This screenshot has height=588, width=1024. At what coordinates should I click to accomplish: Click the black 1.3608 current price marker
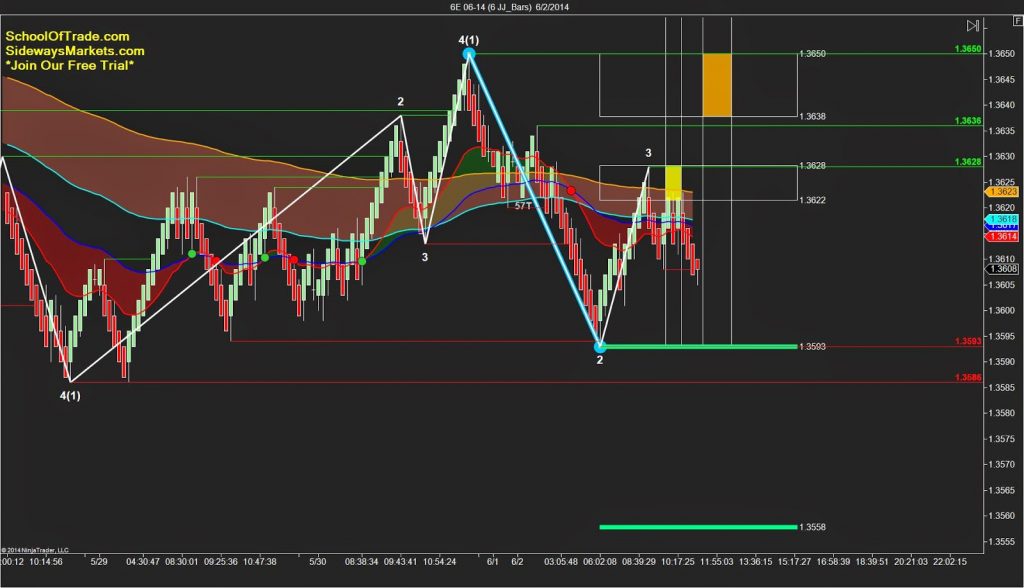1002,269
